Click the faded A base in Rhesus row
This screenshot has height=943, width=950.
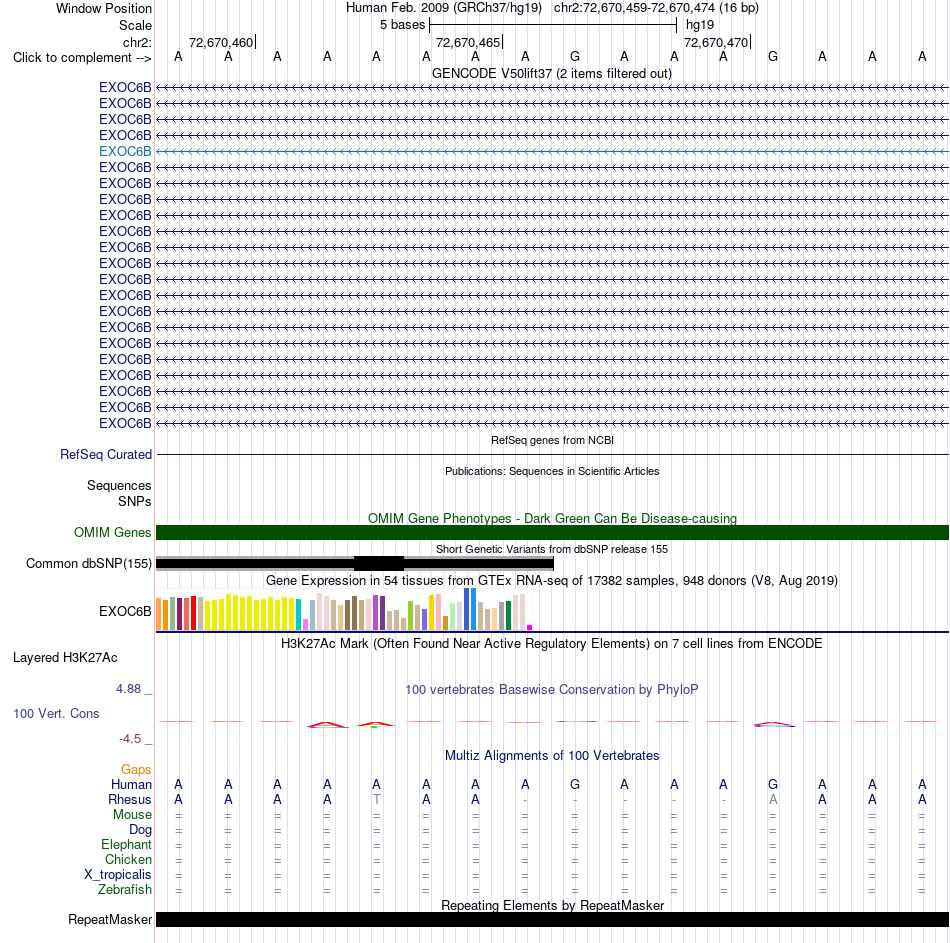(x=773, y=799)
